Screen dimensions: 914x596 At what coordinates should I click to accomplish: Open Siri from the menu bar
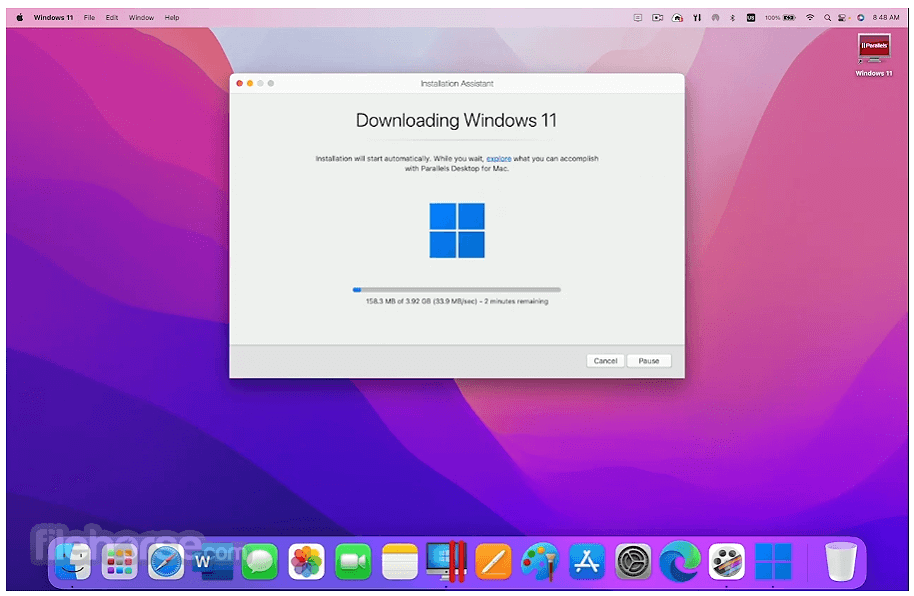pos(860,17)
